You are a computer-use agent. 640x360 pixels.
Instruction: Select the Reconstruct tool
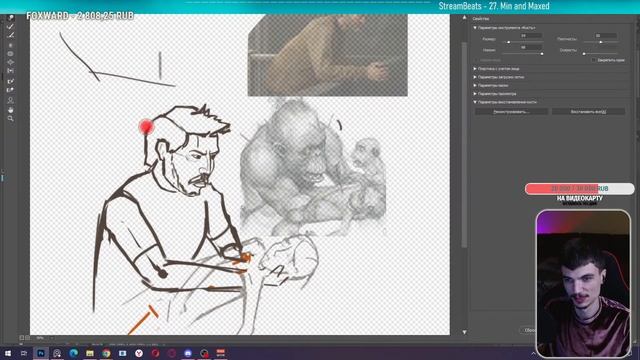11,27
